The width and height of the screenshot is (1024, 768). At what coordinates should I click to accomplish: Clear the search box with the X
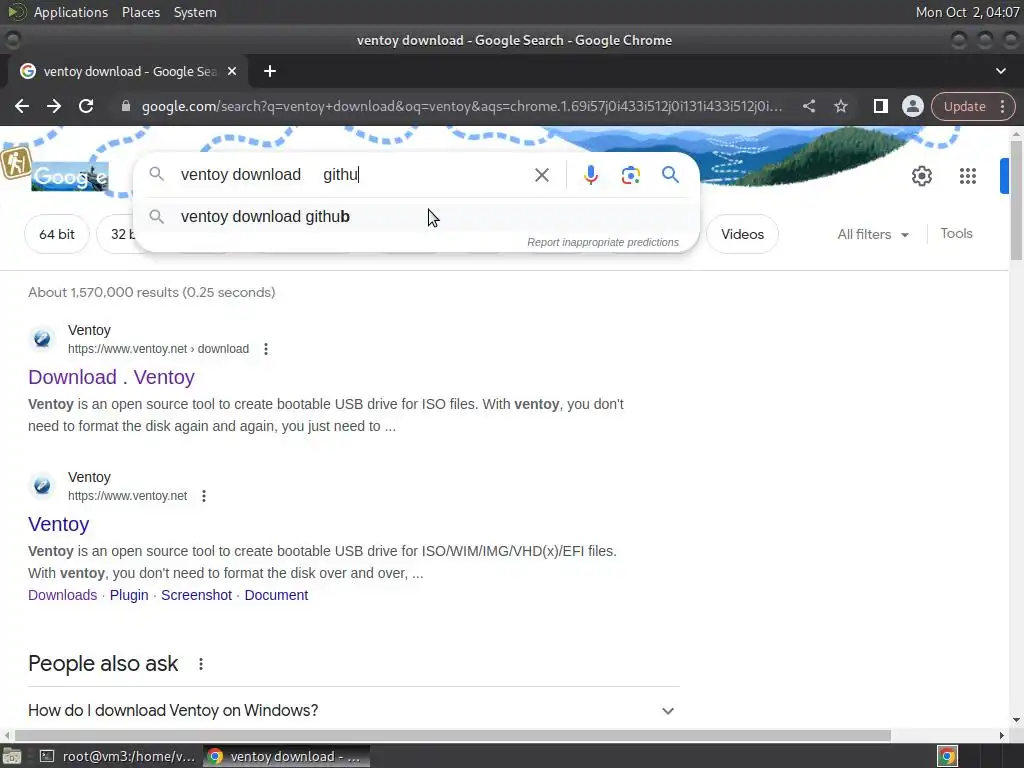tap(541, 175)
